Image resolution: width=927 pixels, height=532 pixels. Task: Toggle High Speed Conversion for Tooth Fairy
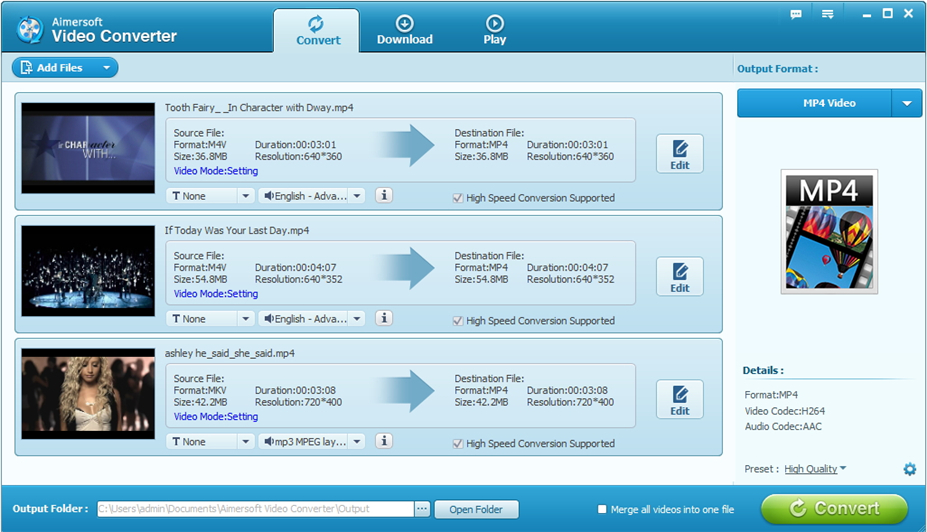coord(458,198)
